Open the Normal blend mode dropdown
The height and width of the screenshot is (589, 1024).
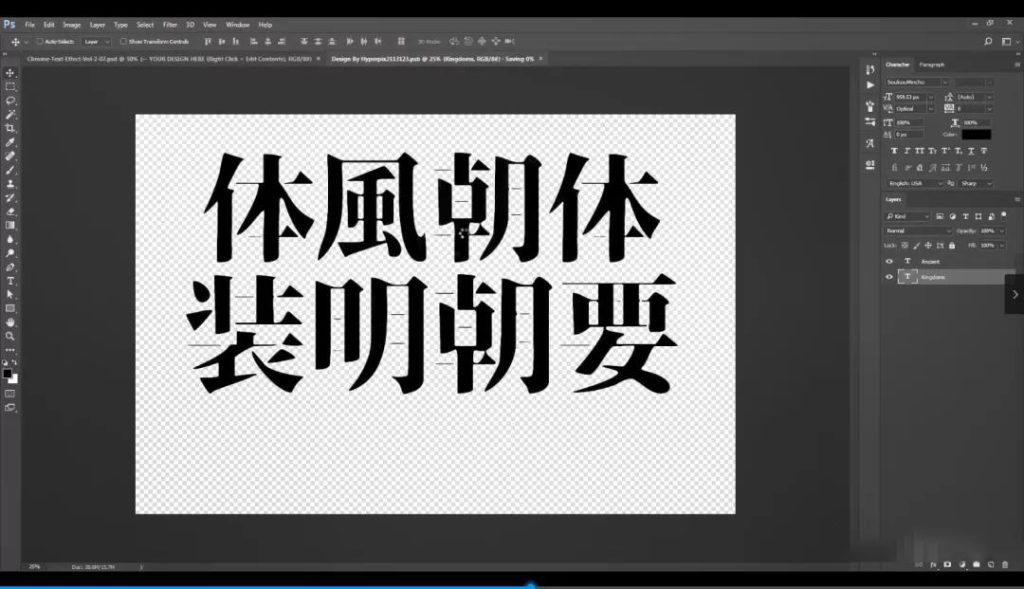(x=918, y=231)
